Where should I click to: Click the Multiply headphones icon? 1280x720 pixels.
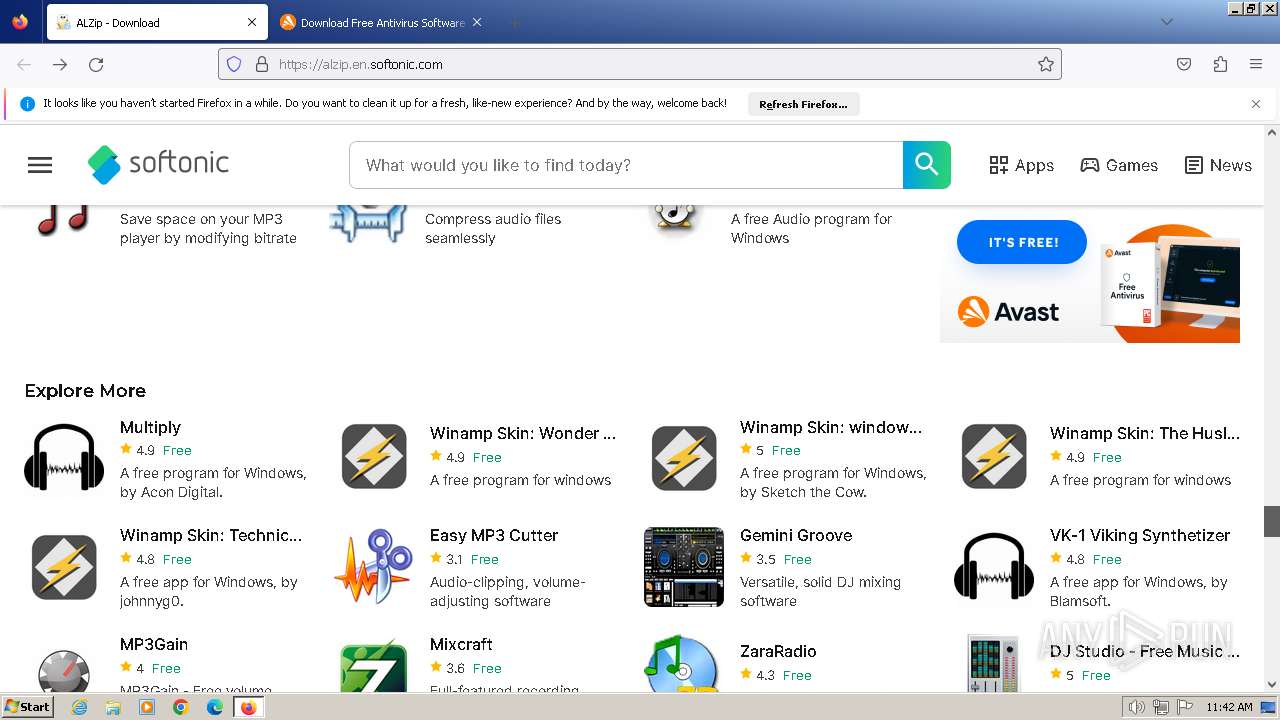coord(64,459)
